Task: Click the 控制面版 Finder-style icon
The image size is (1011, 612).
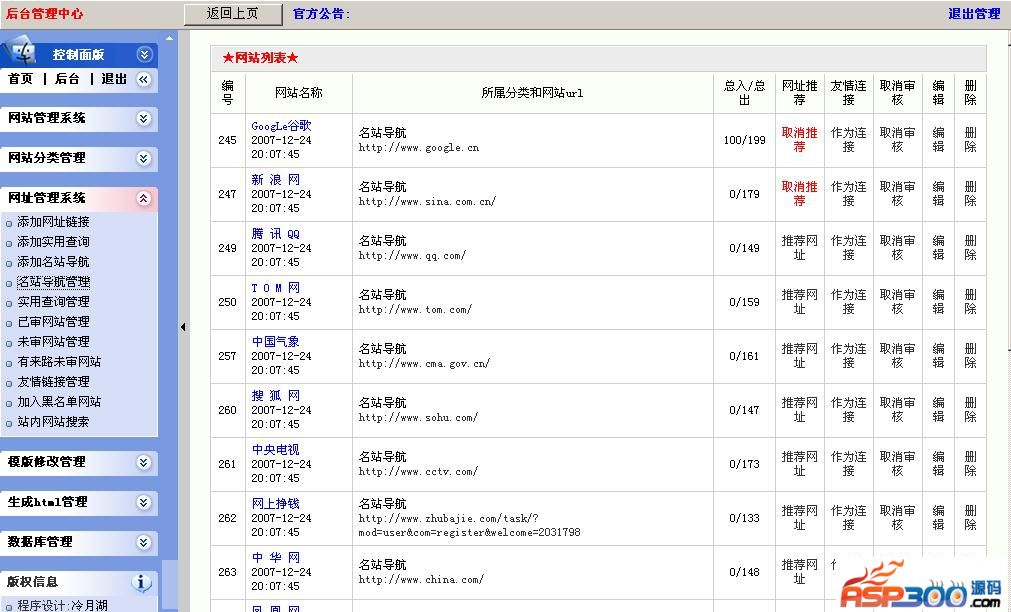Action: coord(23,53)
